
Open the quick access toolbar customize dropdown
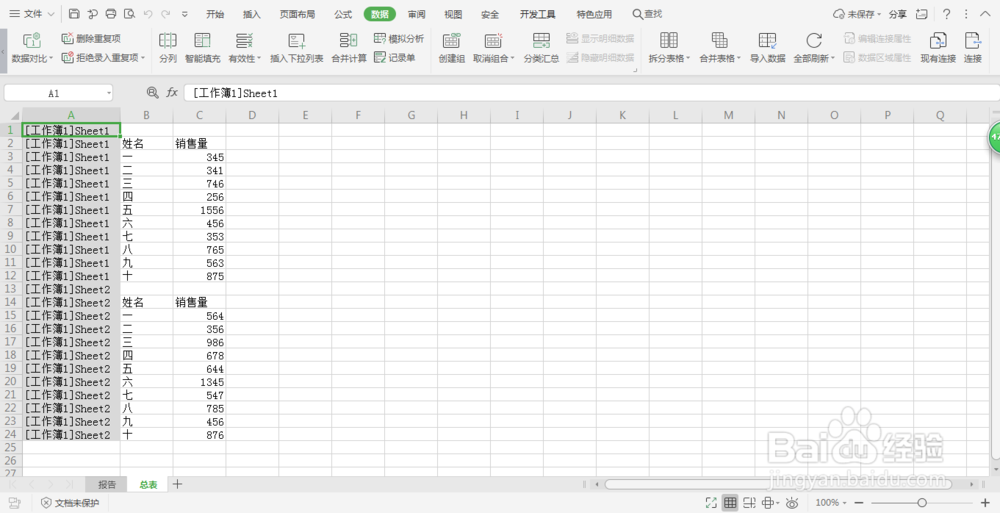click(185, 13)
